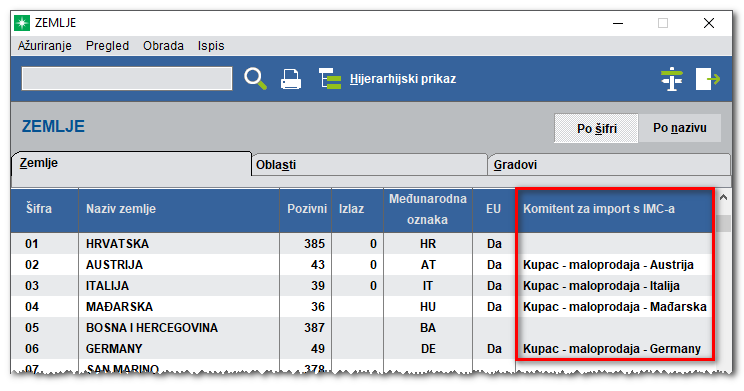
Task: Select the BOSNA I HERCEGOVINA row name
Action: tap(152, 327)
